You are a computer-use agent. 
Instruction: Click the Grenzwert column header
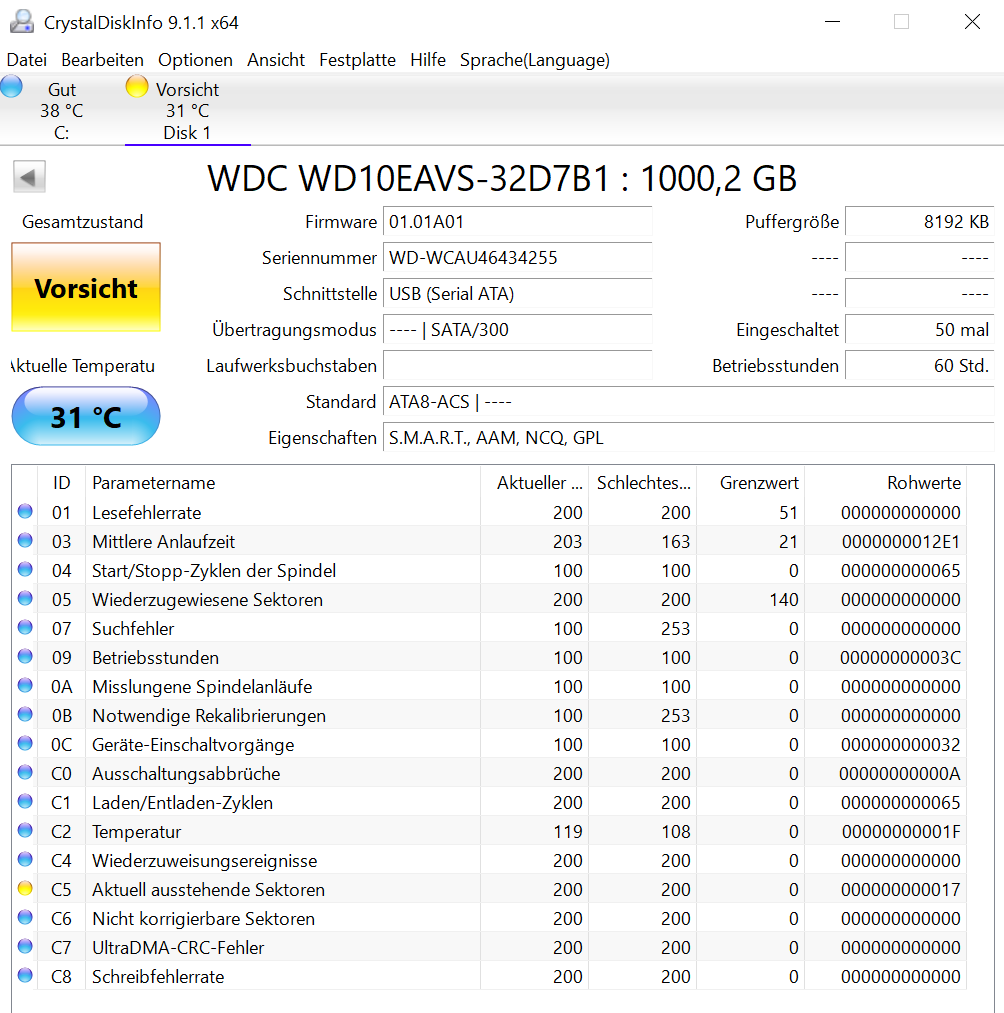pos(751,483)
